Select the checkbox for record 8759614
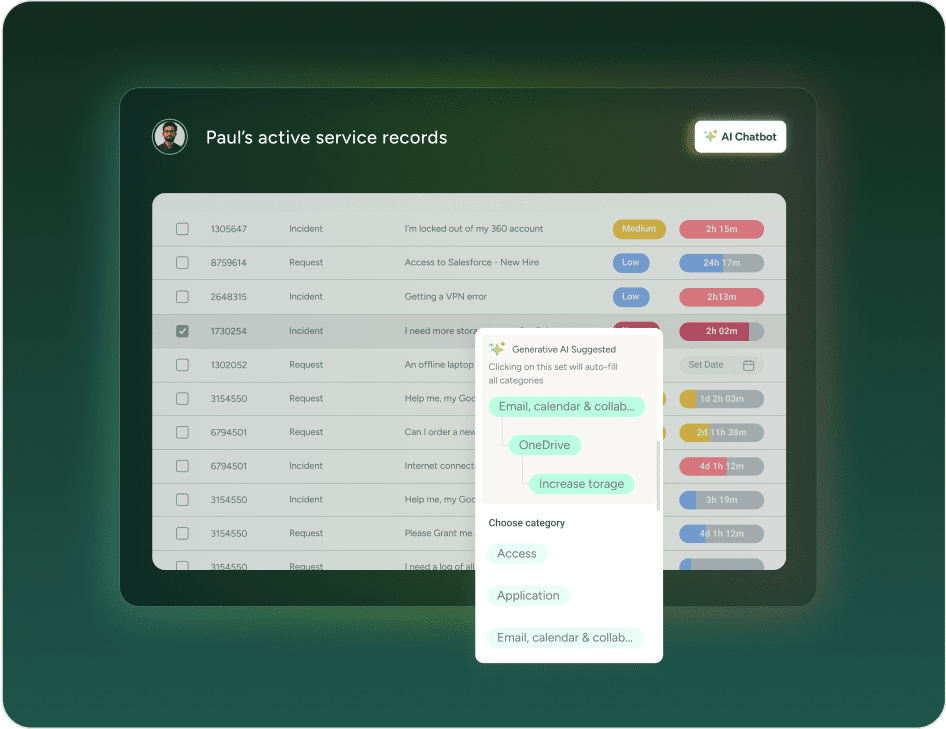The height and width of the screenshot is (729, 946). 182,263
